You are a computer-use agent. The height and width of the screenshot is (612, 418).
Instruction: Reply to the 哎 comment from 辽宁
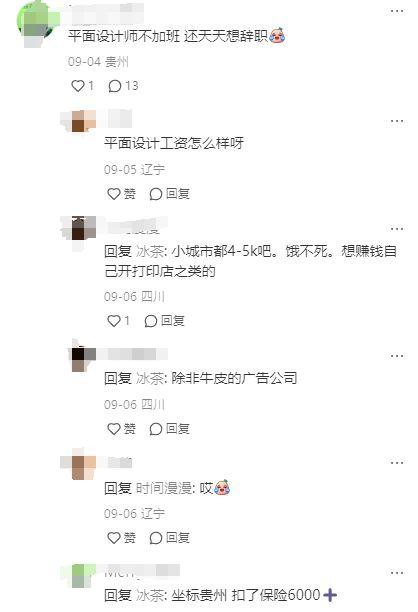[x=169, y=538]
